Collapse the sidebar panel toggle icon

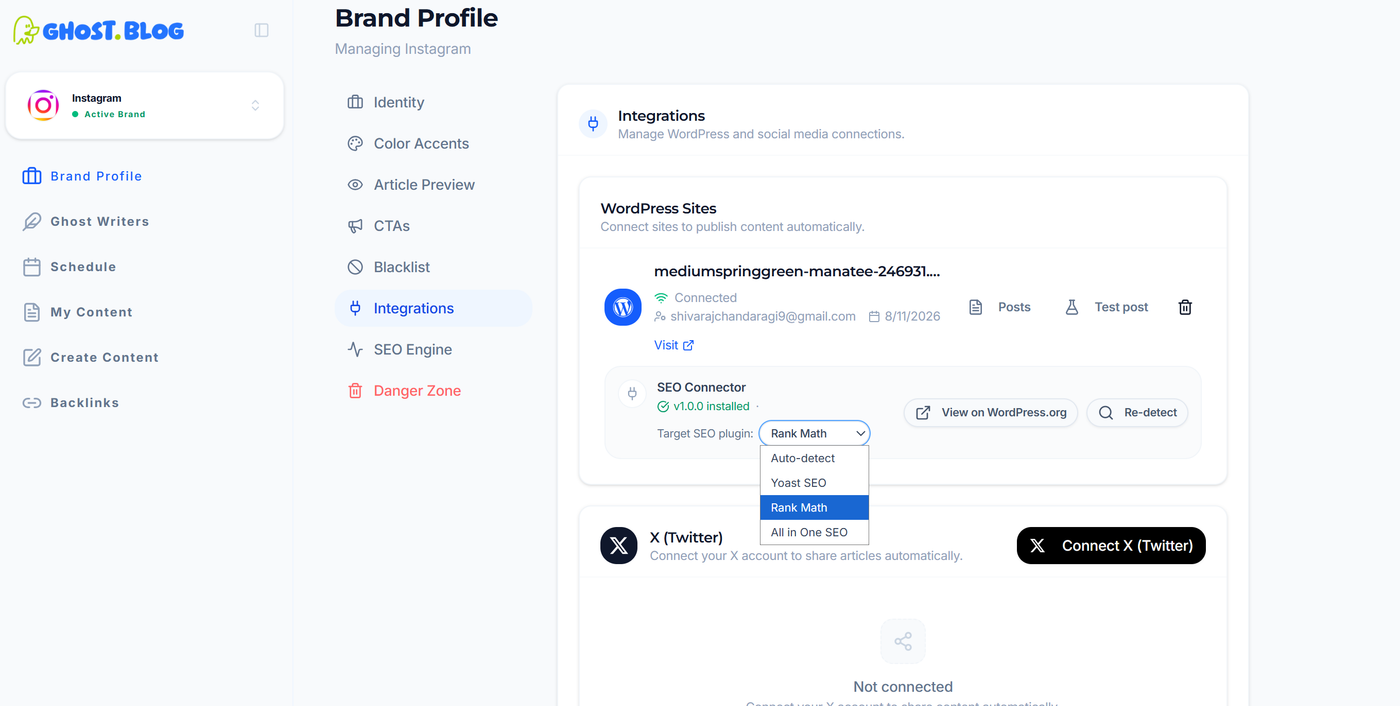[x=262, y=30]
